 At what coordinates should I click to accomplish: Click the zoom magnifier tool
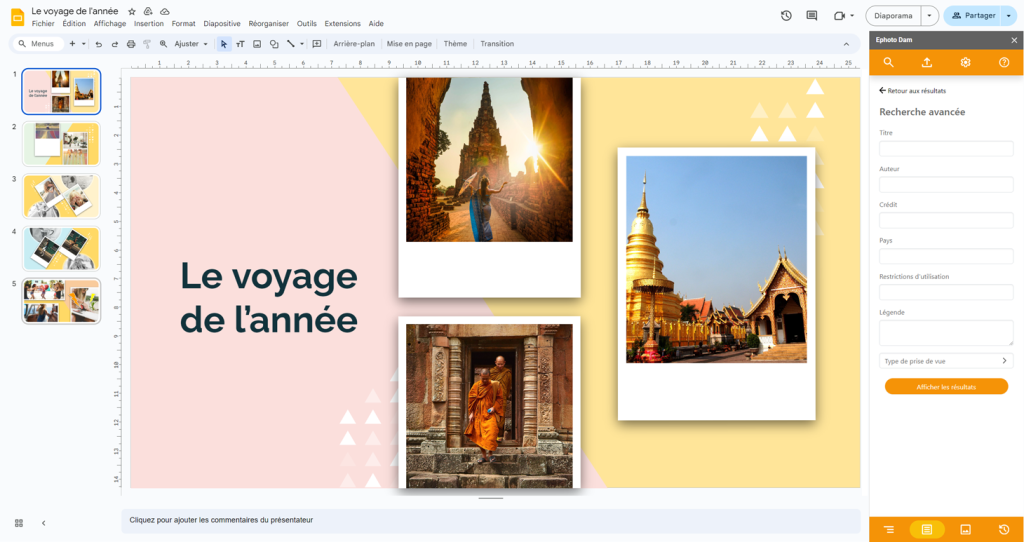(163, 44)
